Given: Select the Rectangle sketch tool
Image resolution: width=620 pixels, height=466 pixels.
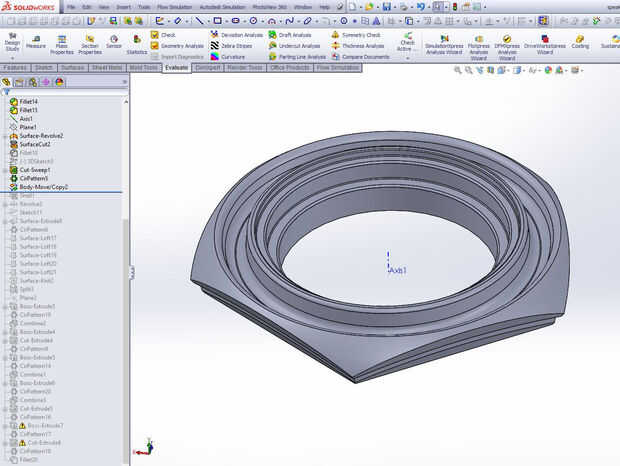Looking at the screenshot, I should coord(217,21).
